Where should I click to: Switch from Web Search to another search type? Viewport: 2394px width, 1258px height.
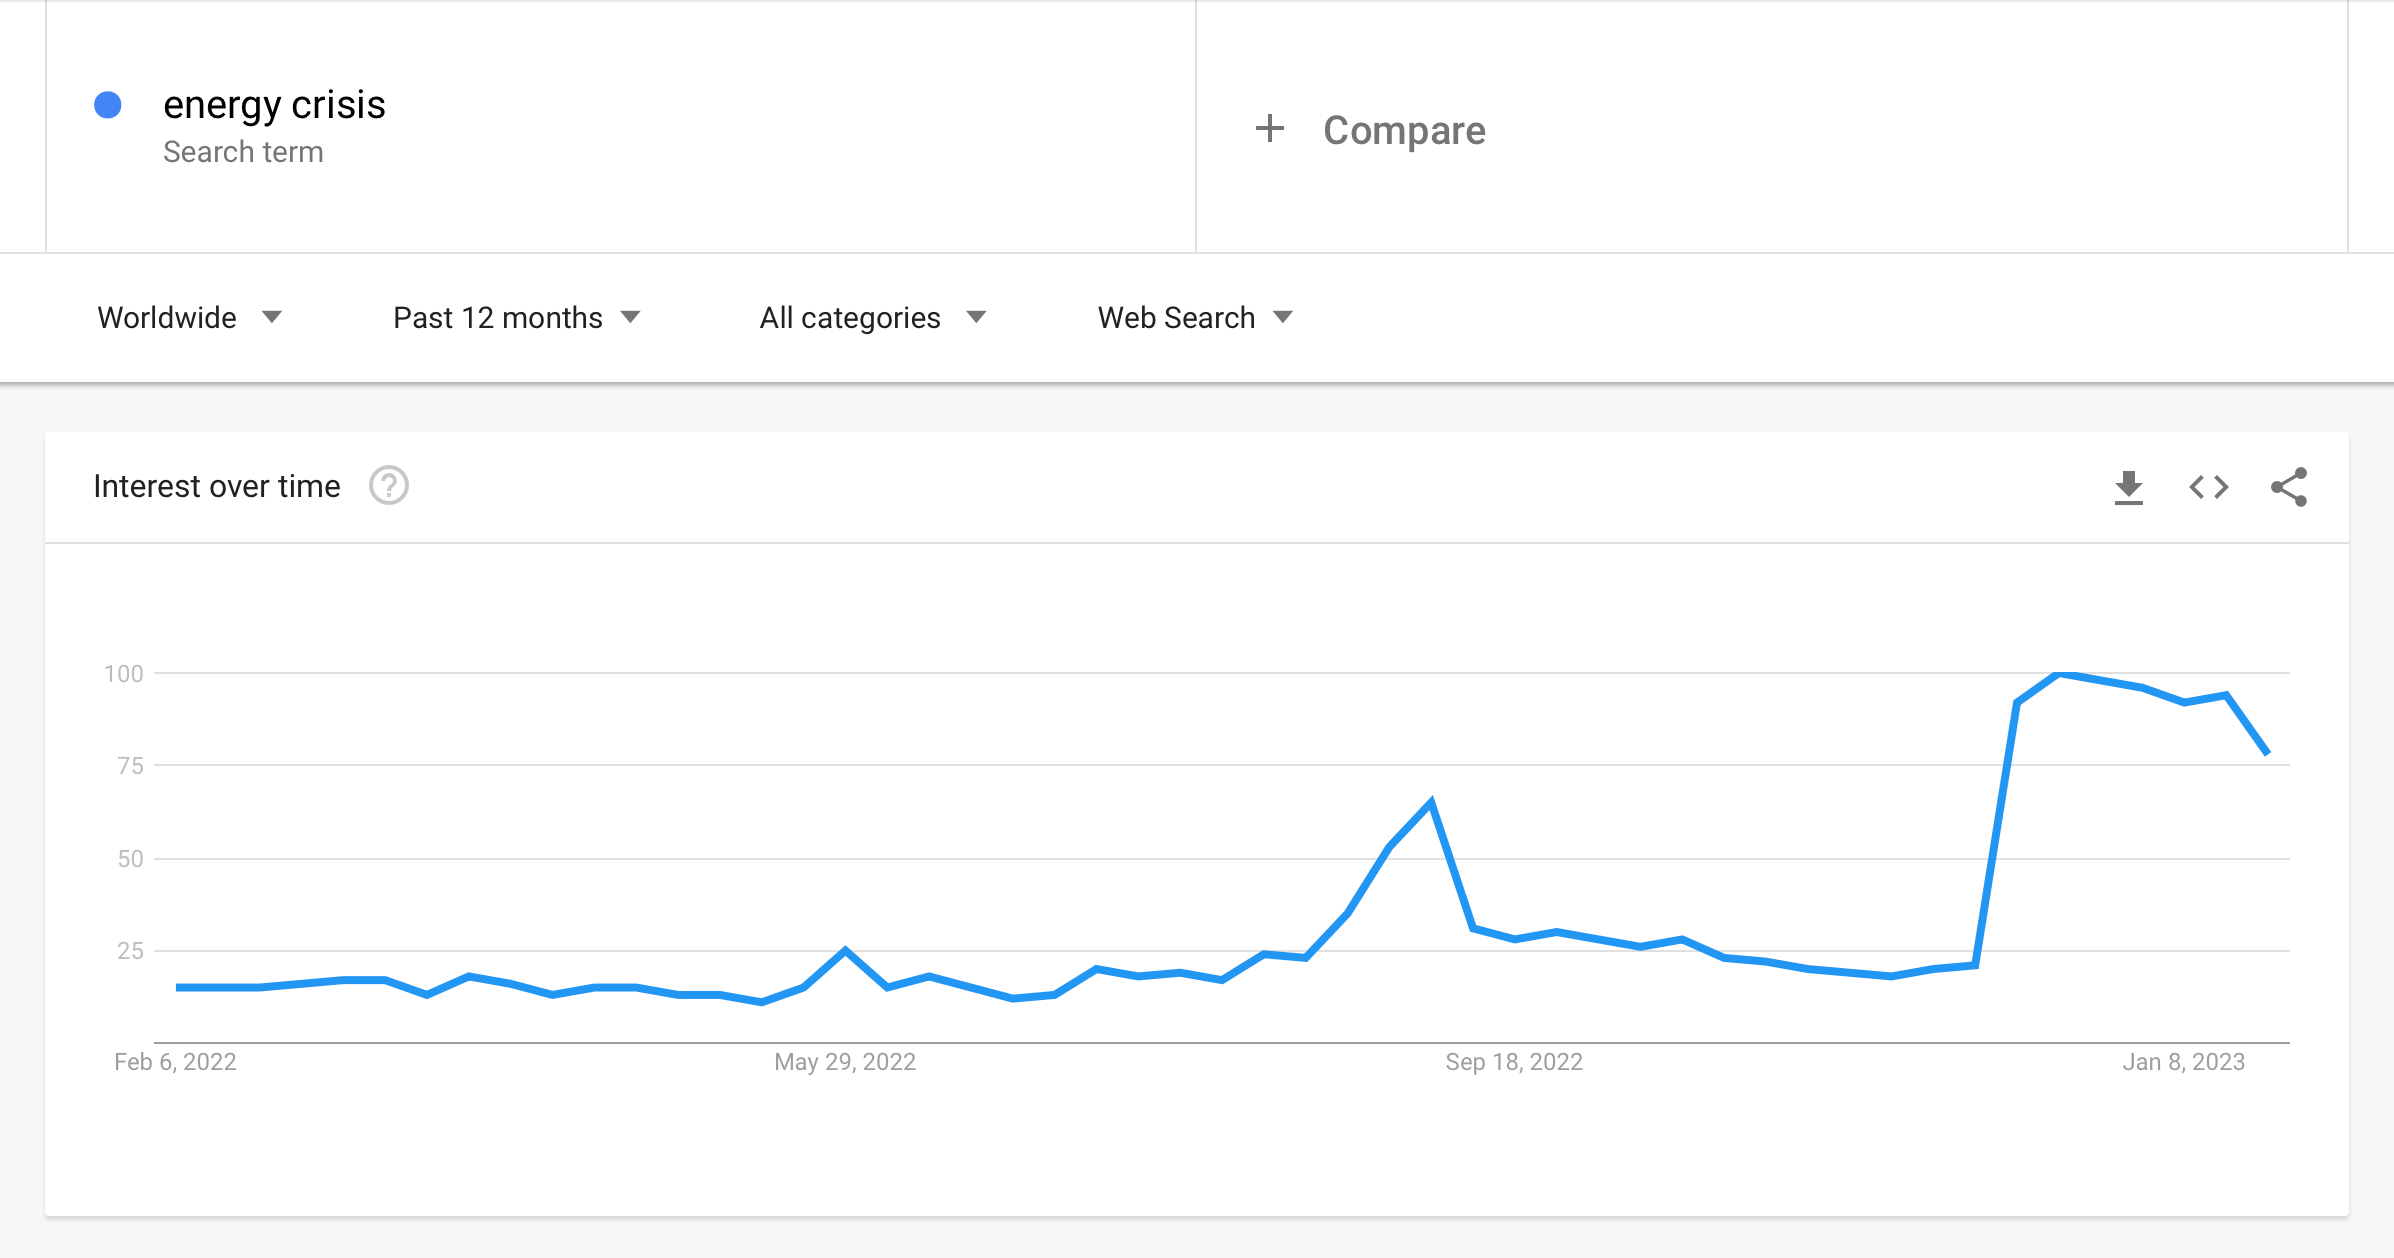coord(1176,317)
